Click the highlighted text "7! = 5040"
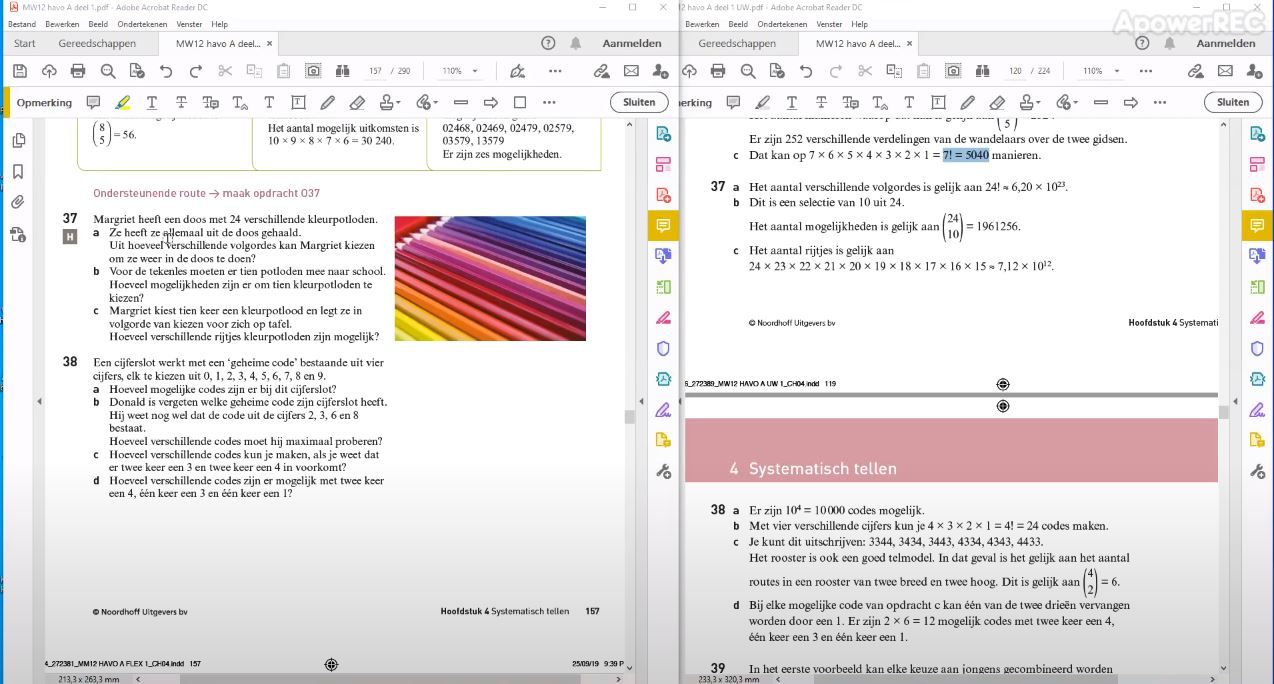Image resolution: width=1274 pixels, height=684 pixels. (965, 155)
